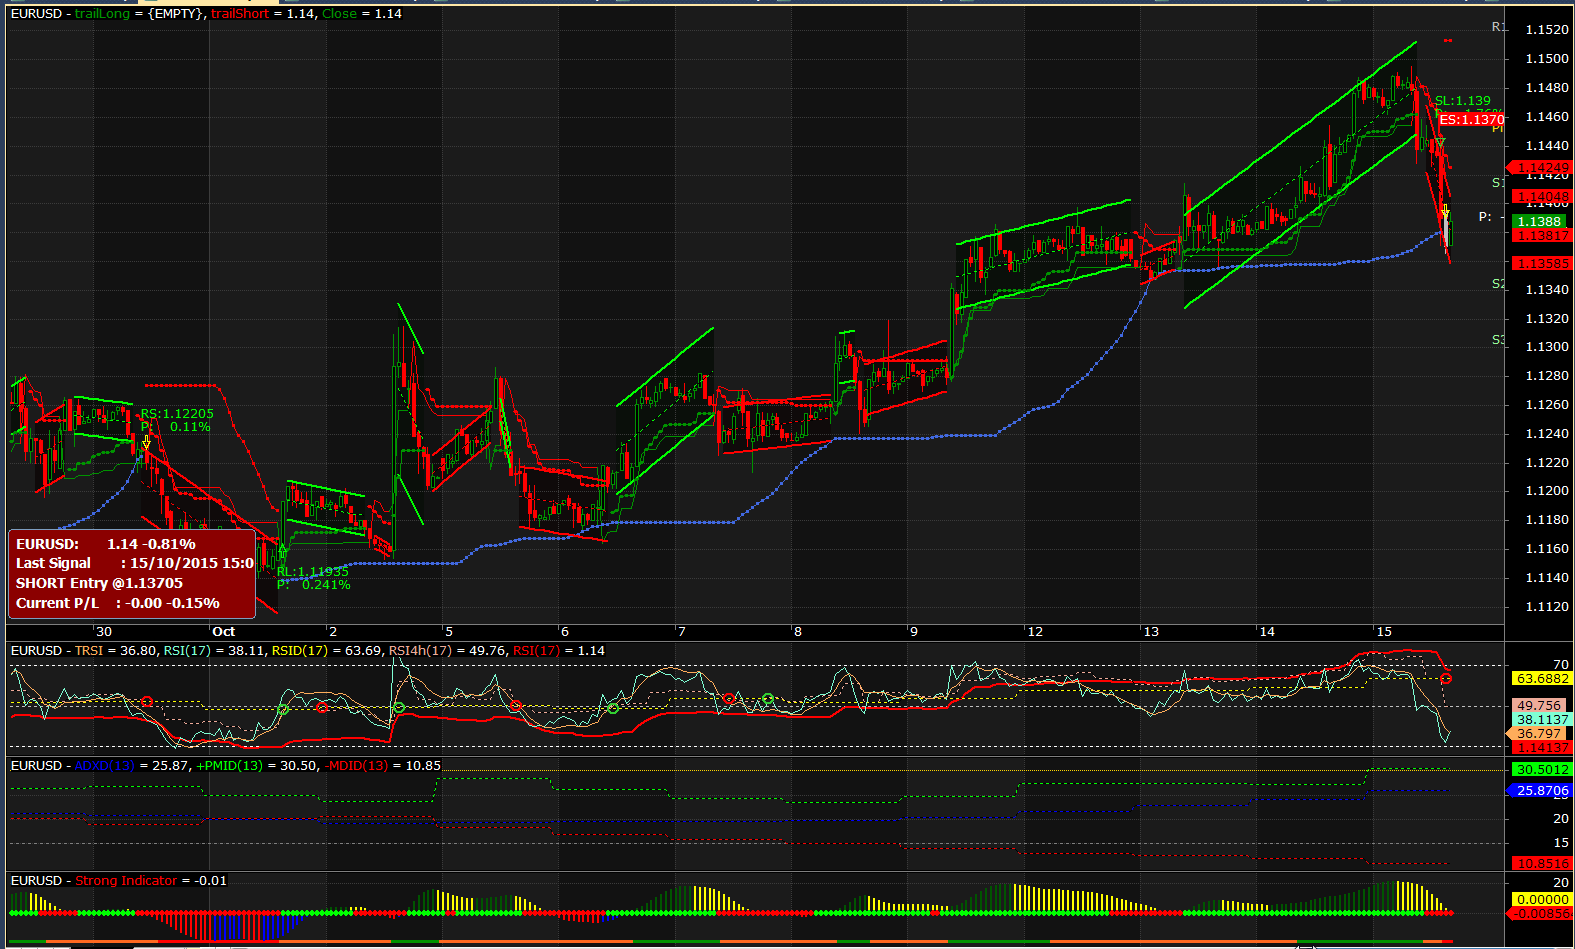The height and width of the screenshot is (949, 1575).
Task: Click the 1.1300 level on the price axis
Action: (x=1547, y=347)
